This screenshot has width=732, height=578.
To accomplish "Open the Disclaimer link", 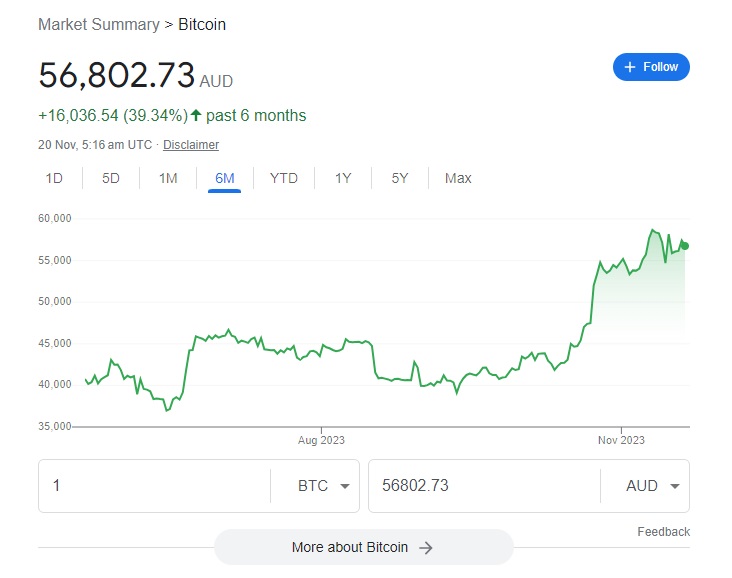I will pyautogui.click(x=190, y=145).
